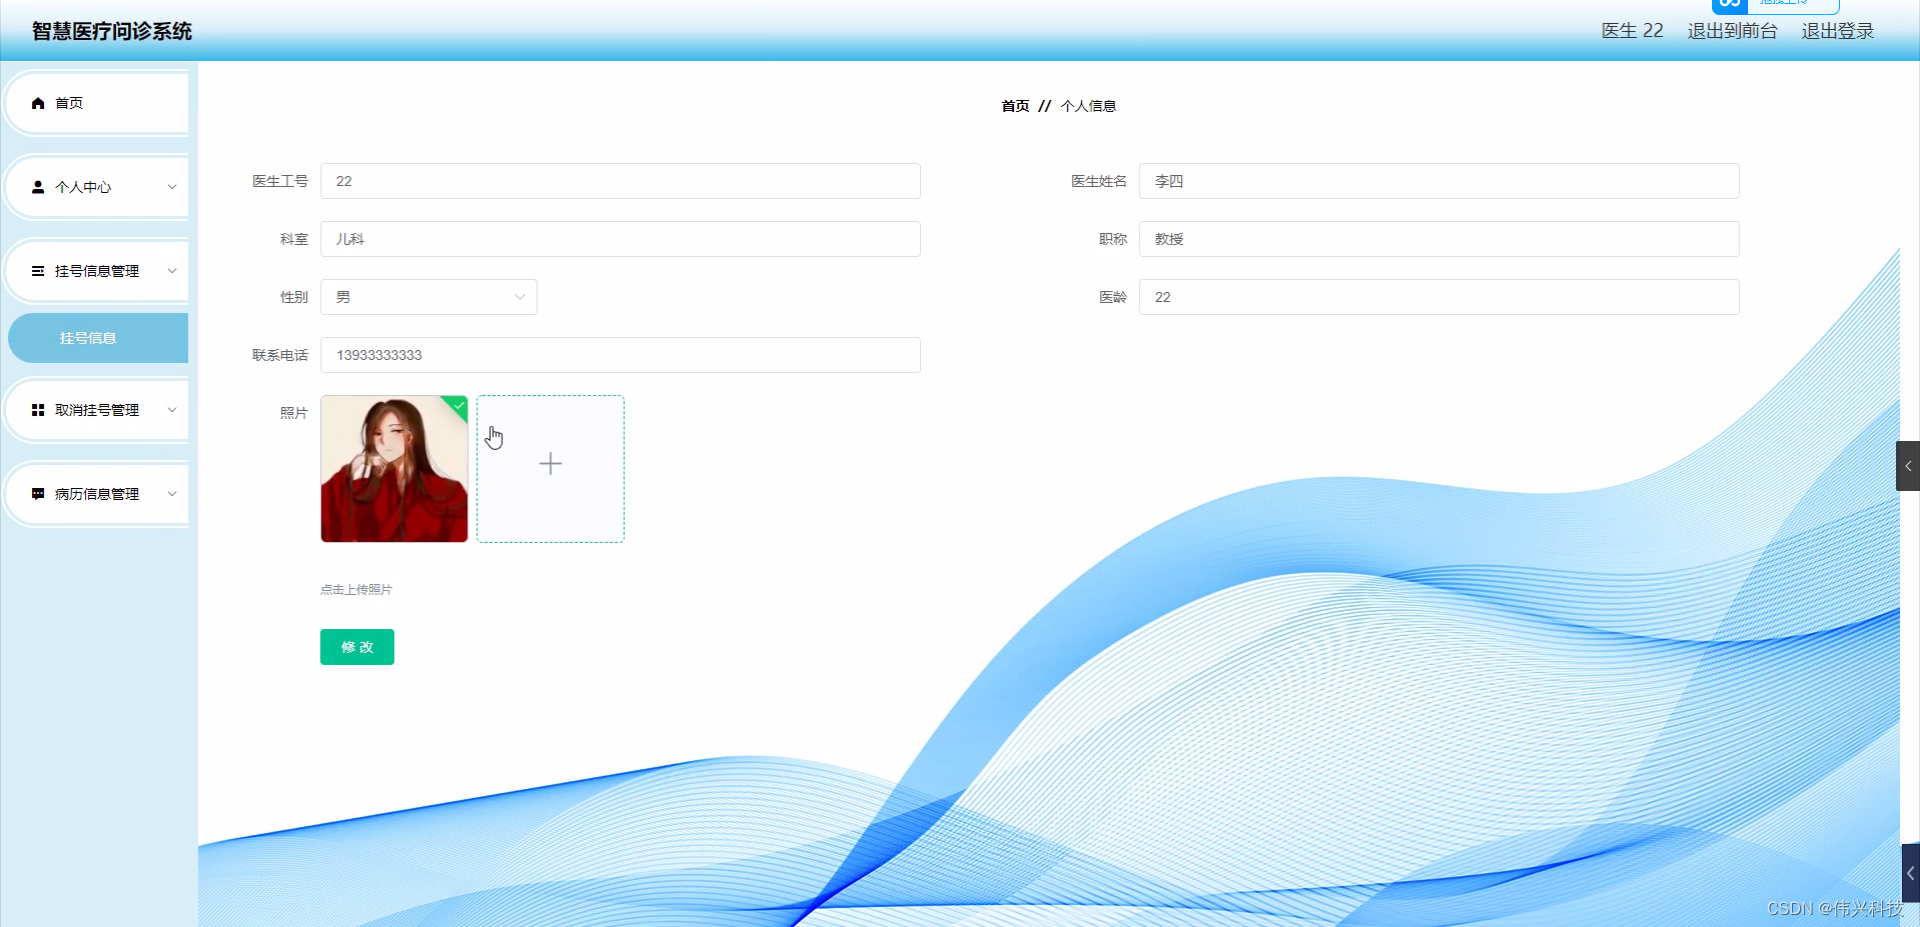This screenshot has width=1920, height=927.
Task: Click the chat bubble icon on 病历信息管理
Action: pyautogui.click(x=37, y=493)
